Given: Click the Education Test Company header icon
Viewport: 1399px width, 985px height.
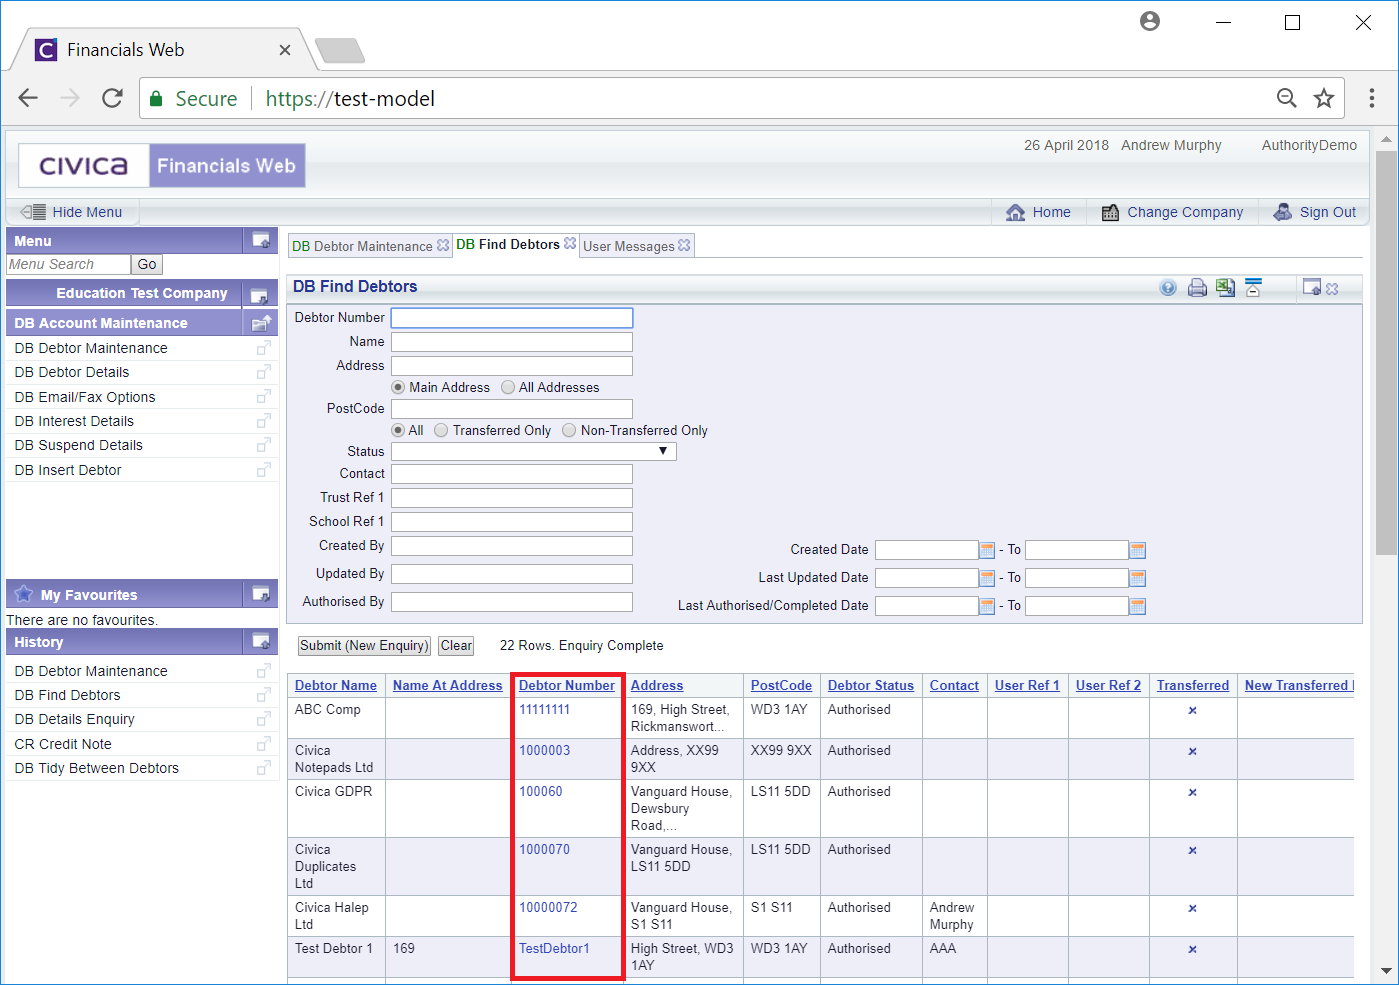Looking at the screenshot, I should [259, 294].
